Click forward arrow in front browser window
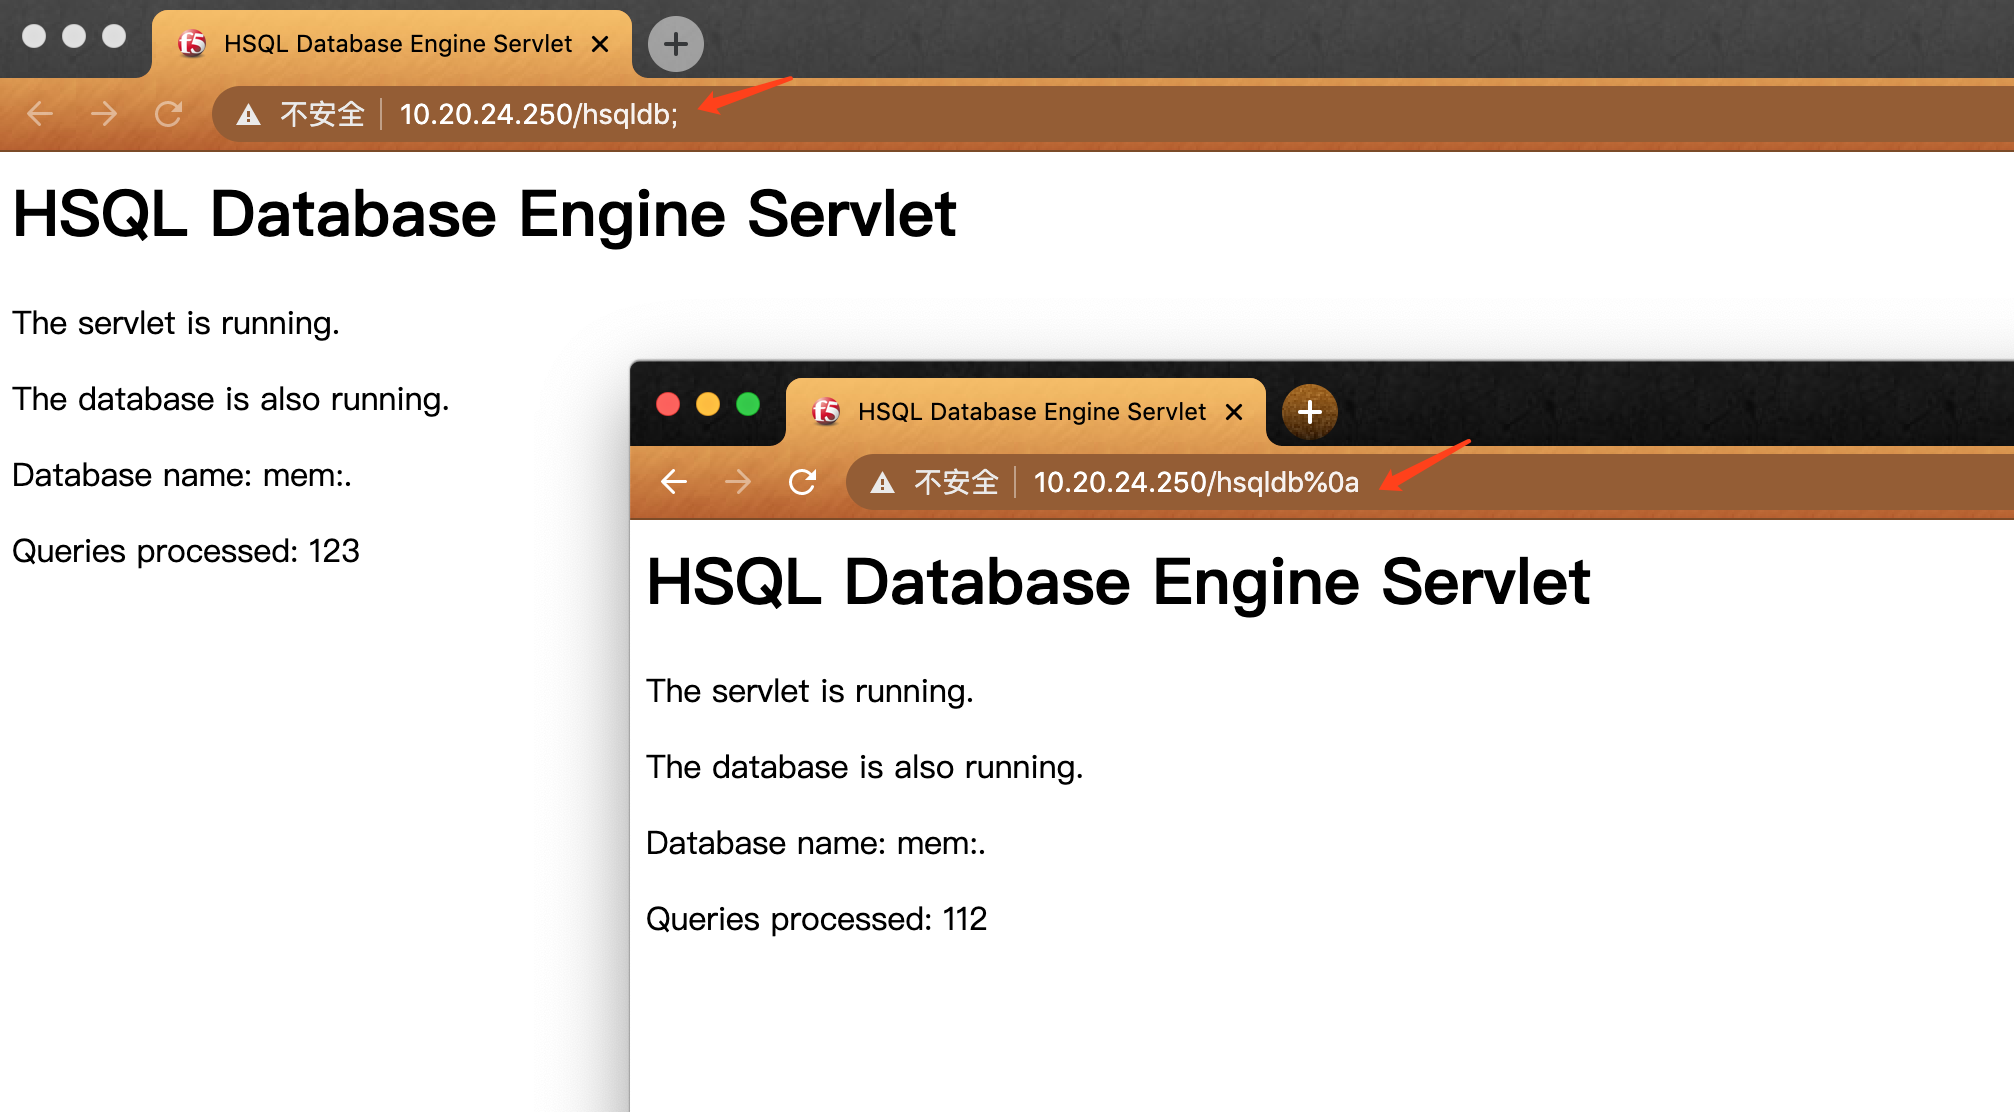This screenshot has width=2014, height=1112. point(738,482)
